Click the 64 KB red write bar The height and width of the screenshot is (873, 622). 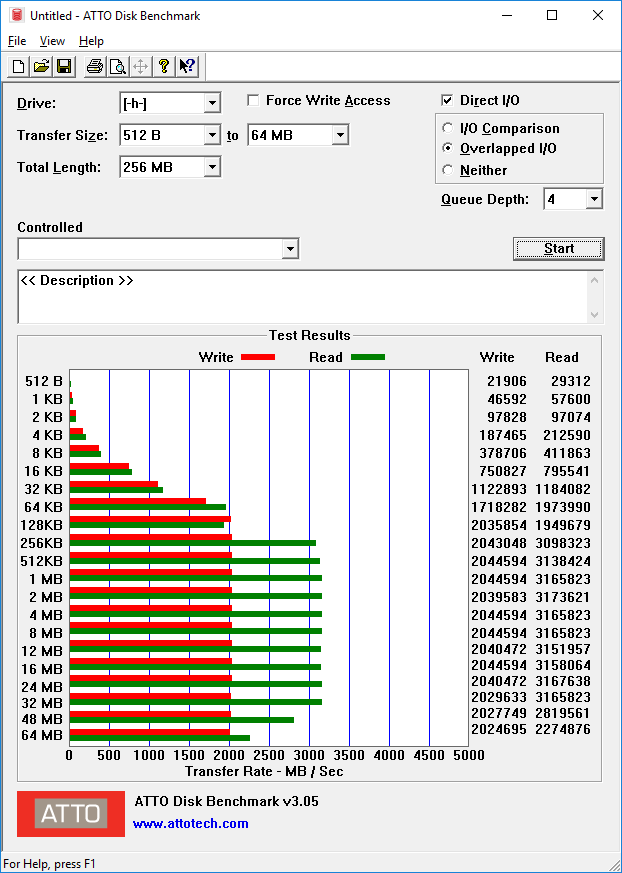click(138, 501)
